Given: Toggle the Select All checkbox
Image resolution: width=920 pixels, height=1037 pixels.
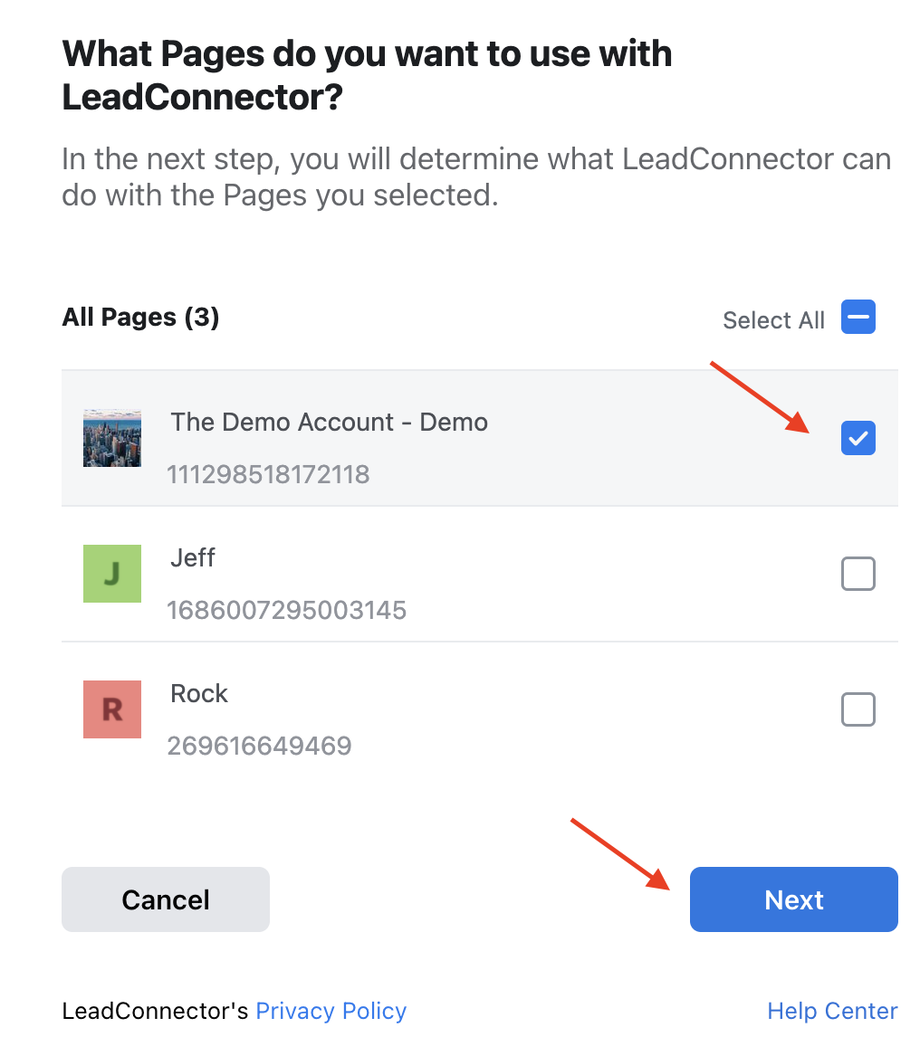Looking at the screenshot, I should (858, 318).
